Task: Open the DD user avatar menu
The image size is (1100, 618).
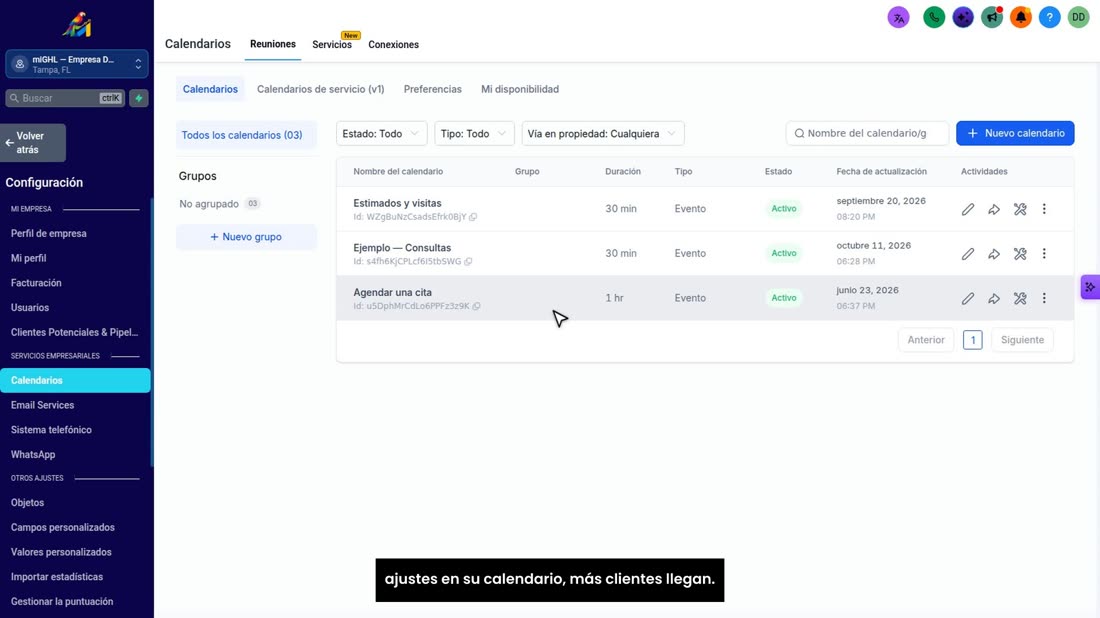Action: click(1078, 18)
